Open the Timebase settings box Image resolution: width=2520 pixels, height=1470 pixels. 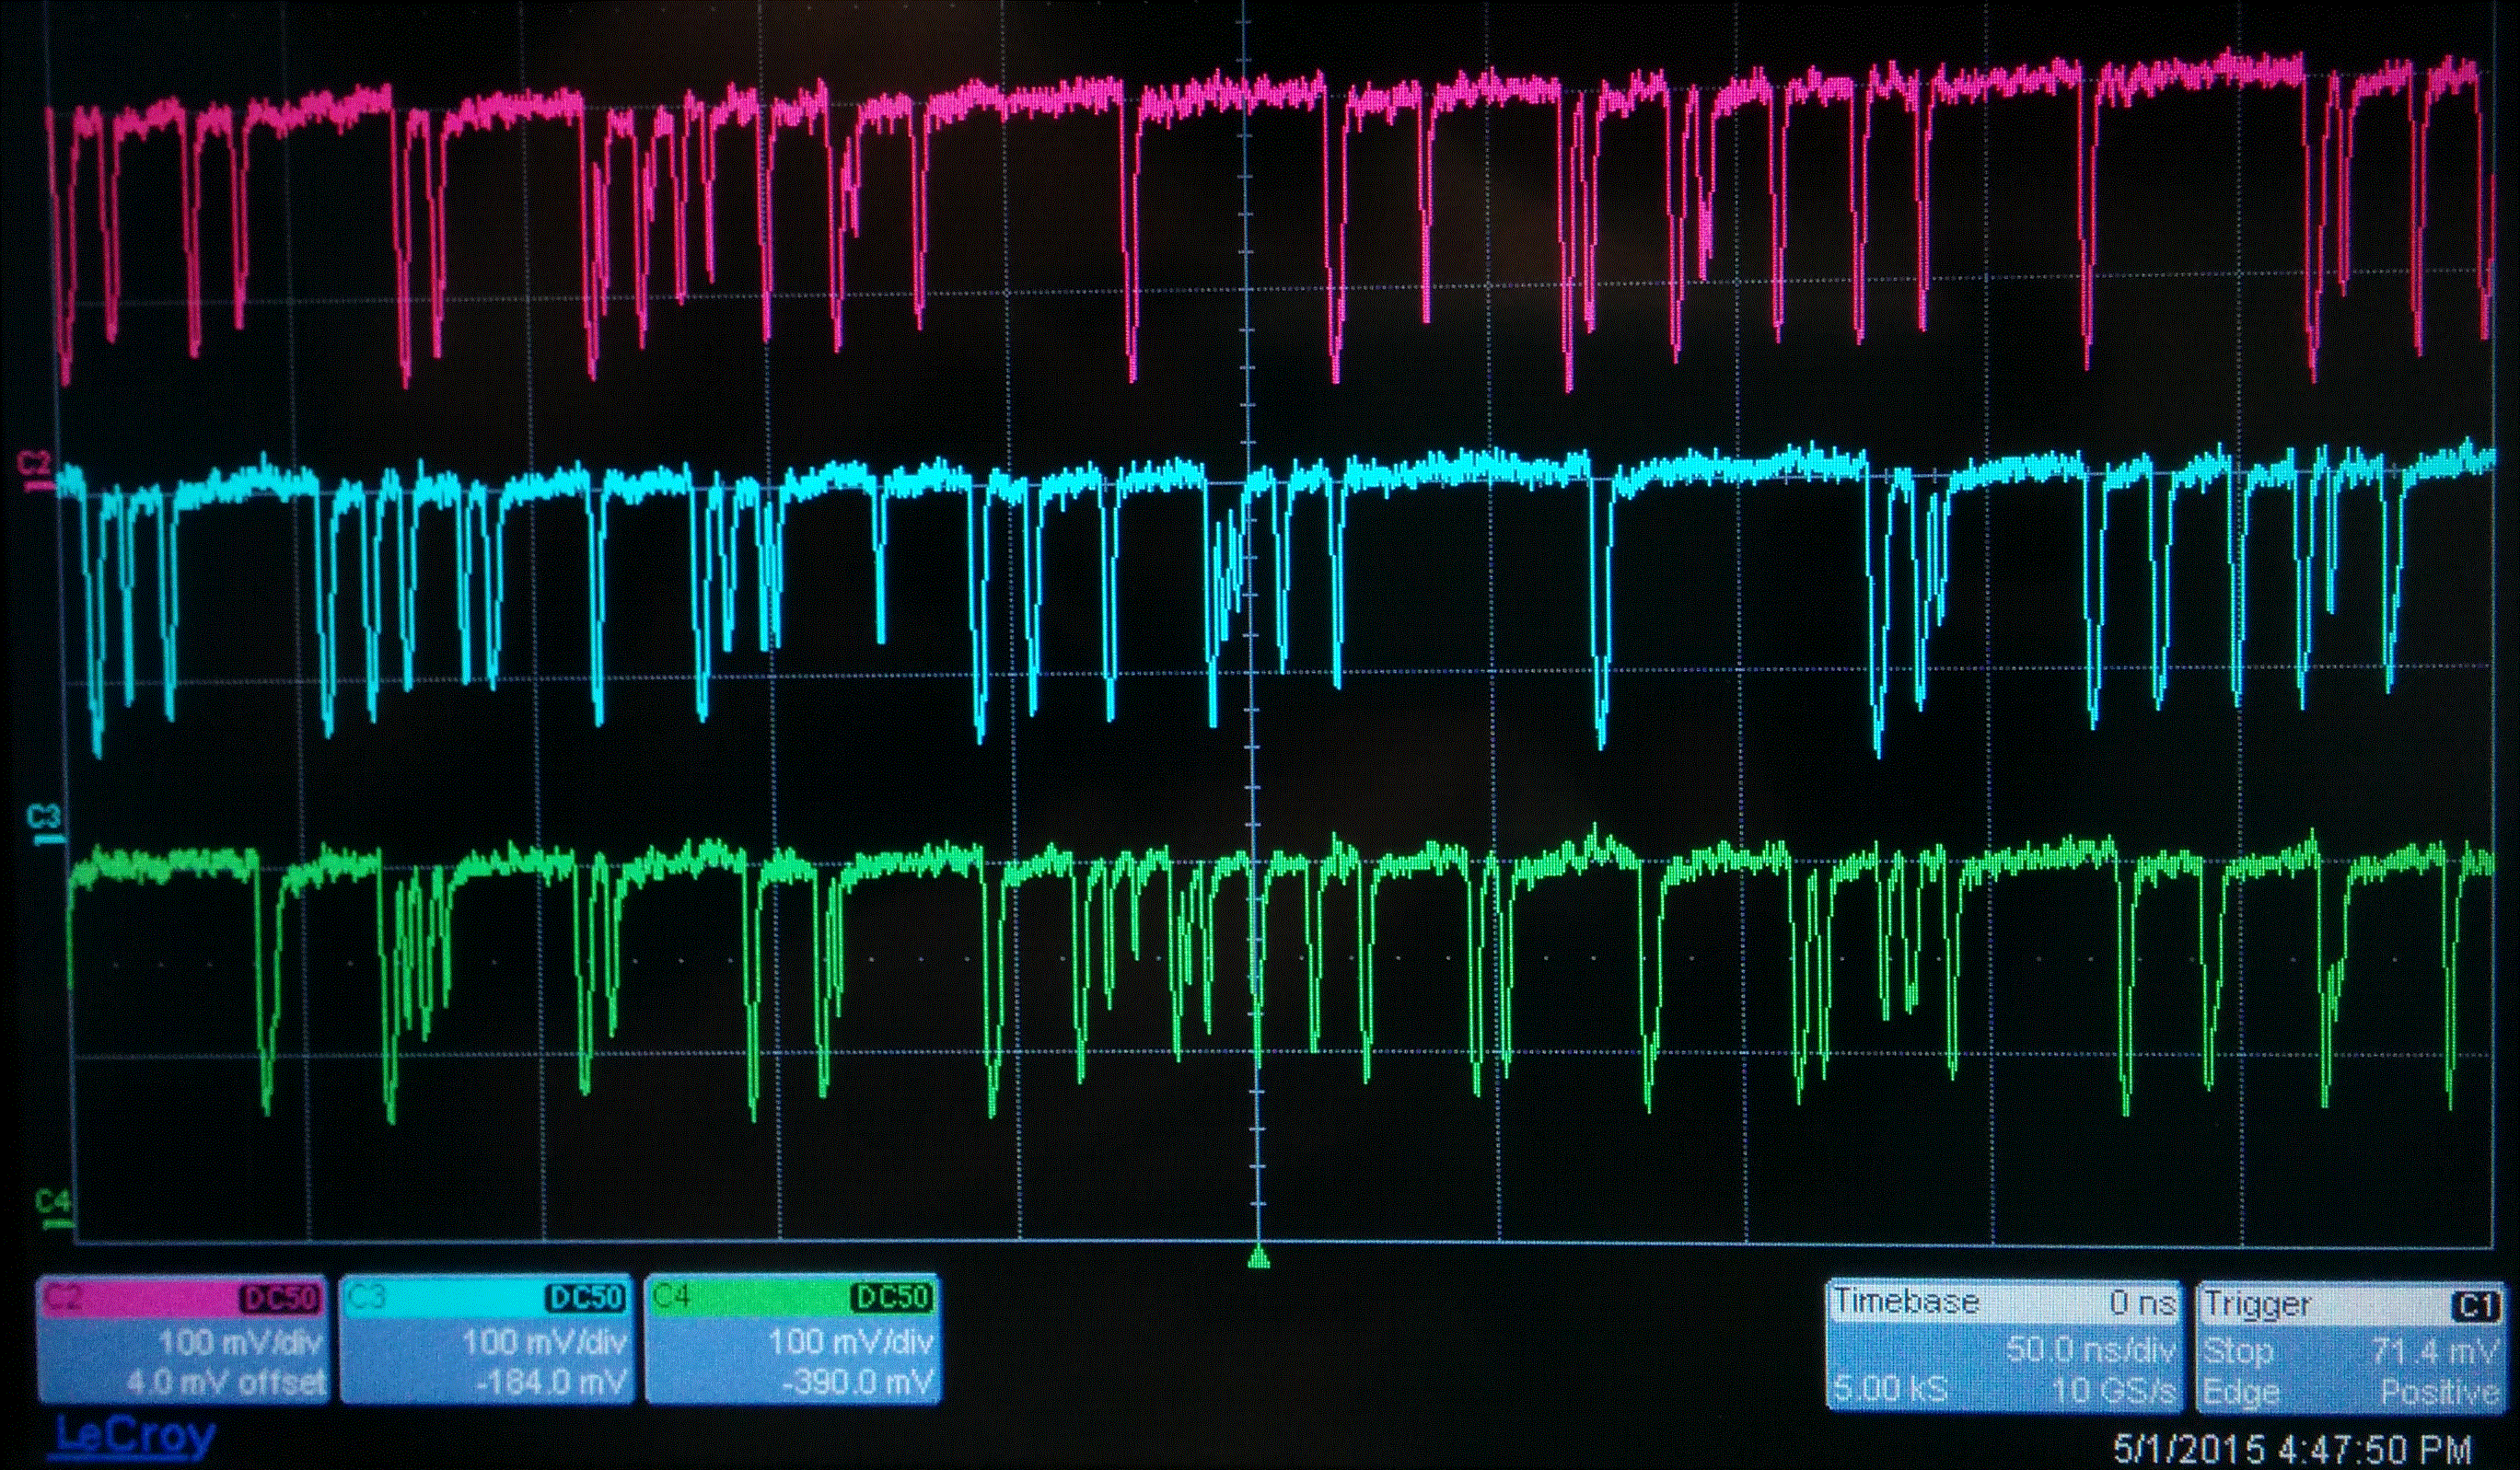coord(2003,1345)
